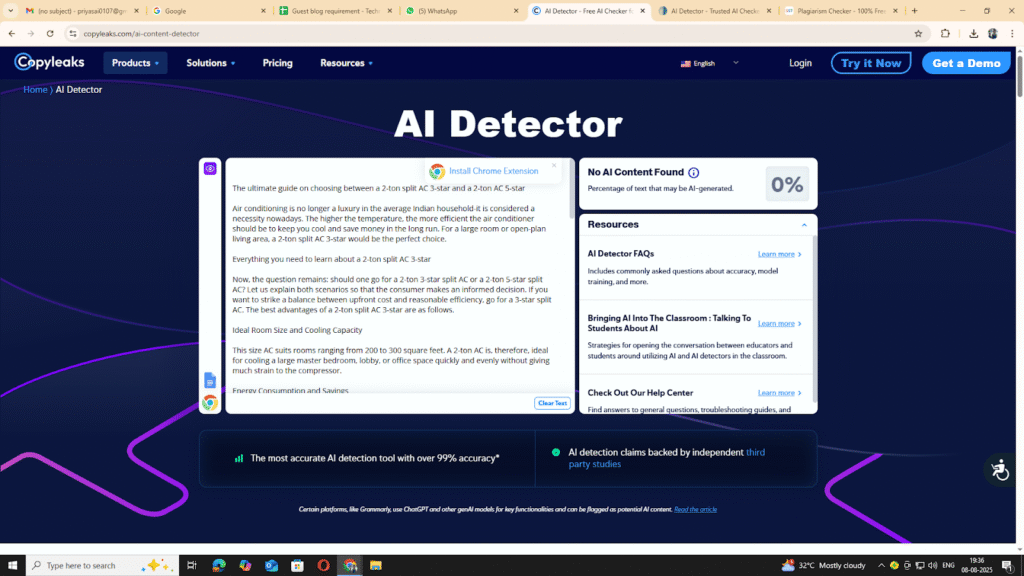Image resolution: width=1024 pixels, height=576 pixels.
Task: Click the Google Docs icon in editor sidebar
Action: [210, 380]
